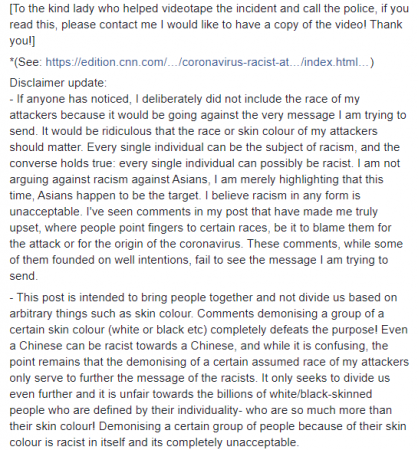Click the line starting 'arbitrary things such as'

(197, 313)
